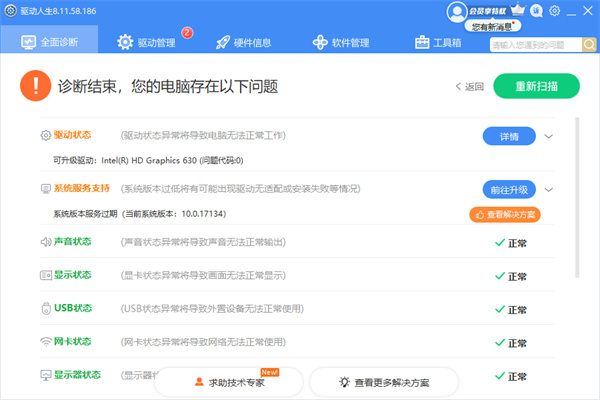Click the network card Wi-Fi icon
The width and height of the screenshot is (600, 400).
(45, 341)
